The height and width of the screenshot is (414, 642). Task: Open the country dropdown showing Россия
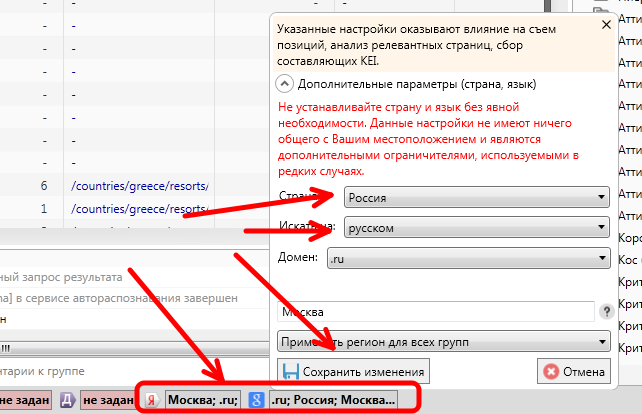coord(476,197)
